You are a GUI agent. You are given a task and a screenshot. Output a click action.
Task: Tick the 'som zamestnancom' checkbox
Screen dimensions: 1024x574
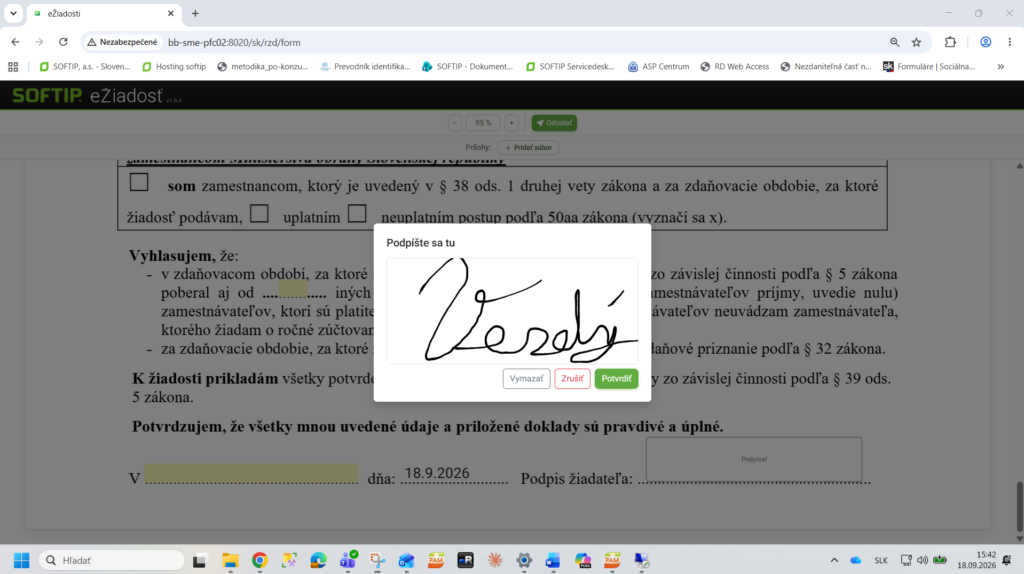(x=139, y=182)
